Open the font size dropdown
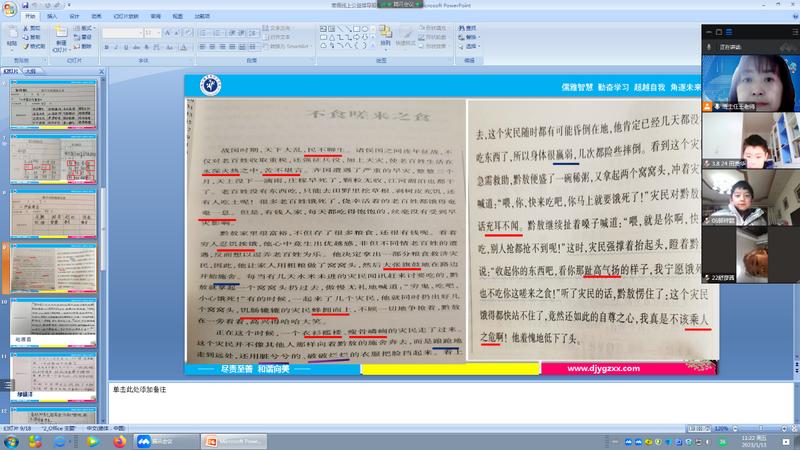This screenshot has width=800, height=450. pos(159,33)
